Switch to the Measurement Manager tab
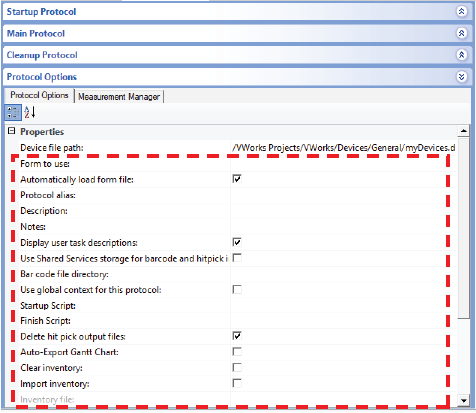Image resolution: width=476 pixels, height=413 pixels. point(119,97)
